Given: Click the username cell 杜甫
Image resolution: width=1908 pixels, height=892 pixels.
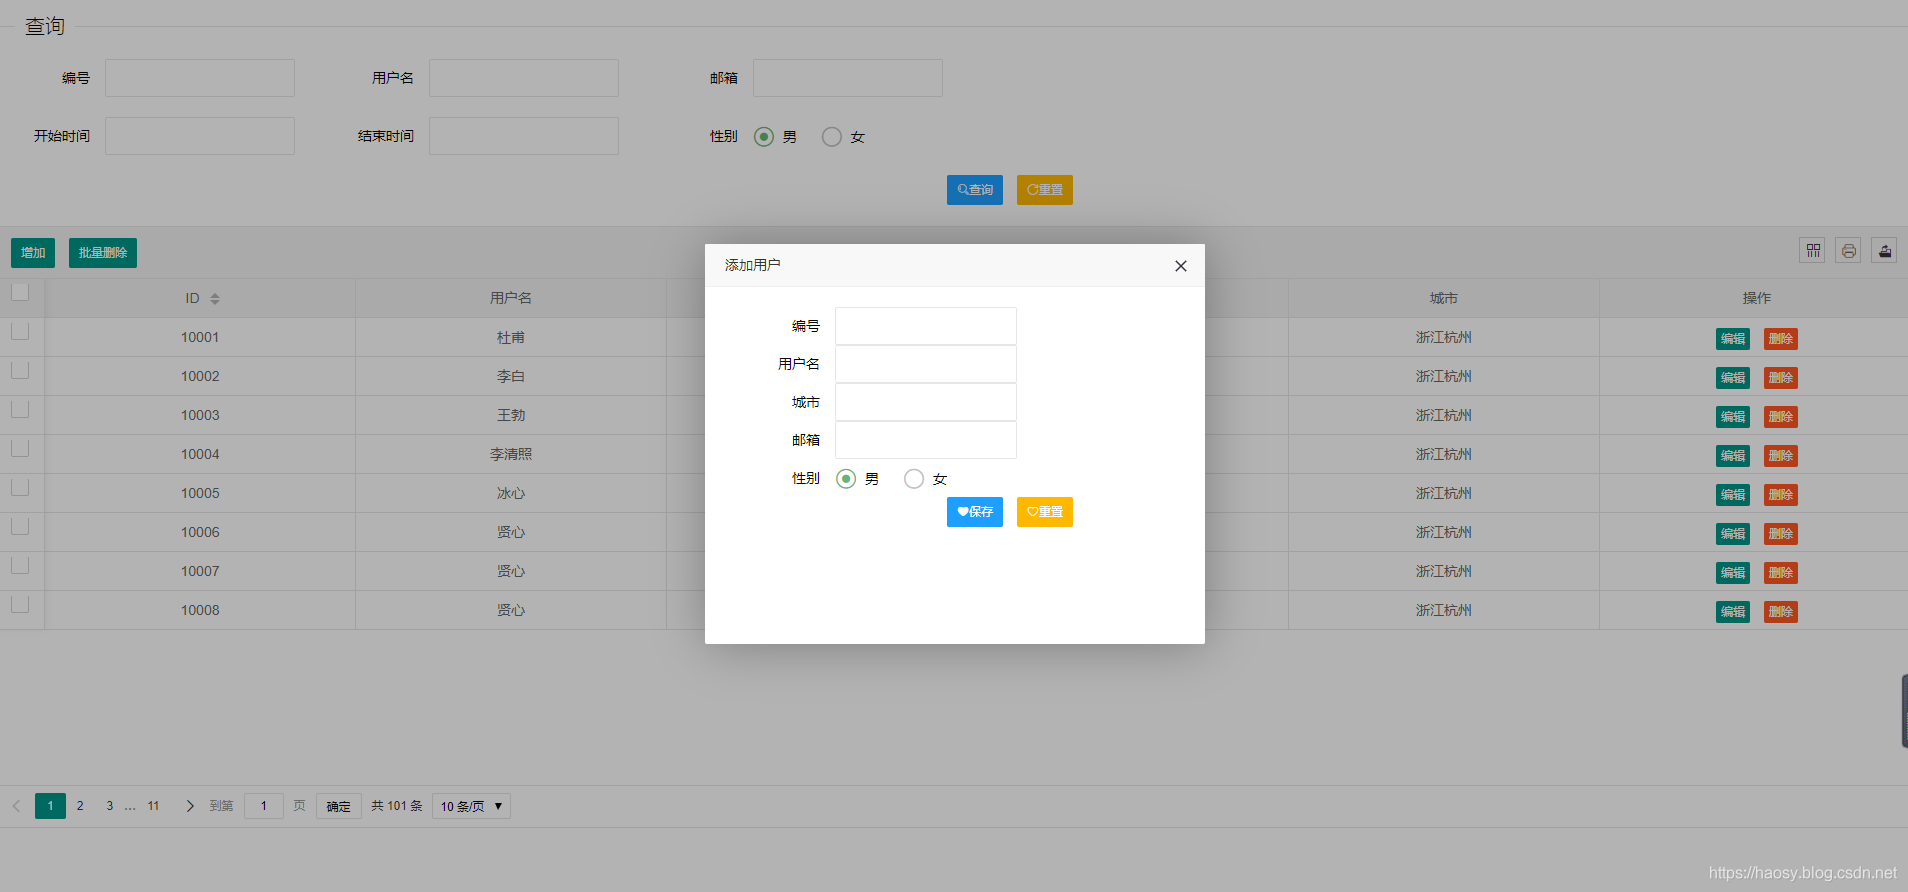Looking at the screenshot, I should point(511,337).
